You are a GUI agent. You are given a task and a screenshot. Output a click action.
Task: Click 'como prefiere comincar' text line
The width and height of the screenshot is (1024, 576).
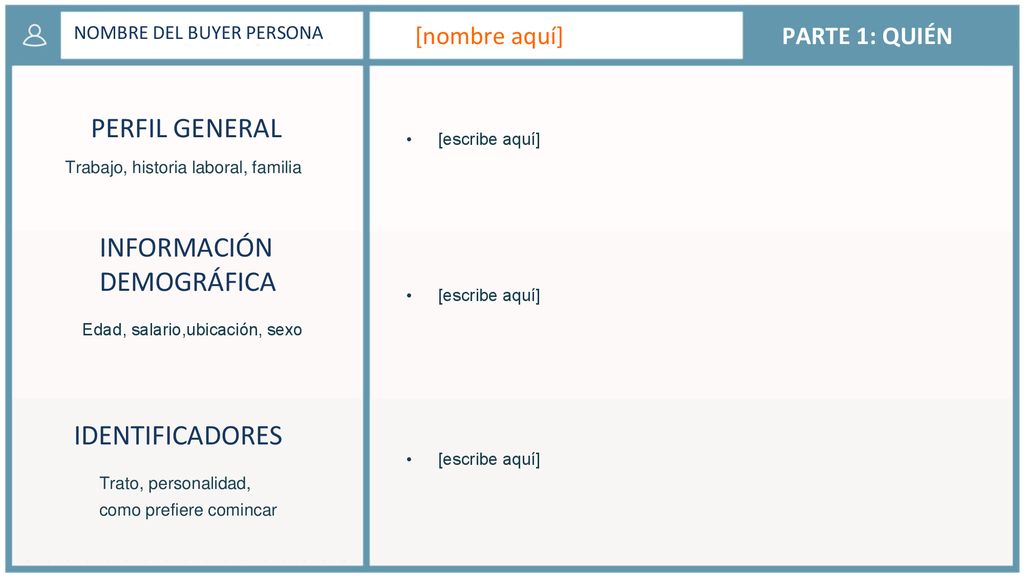pos(188,510)
